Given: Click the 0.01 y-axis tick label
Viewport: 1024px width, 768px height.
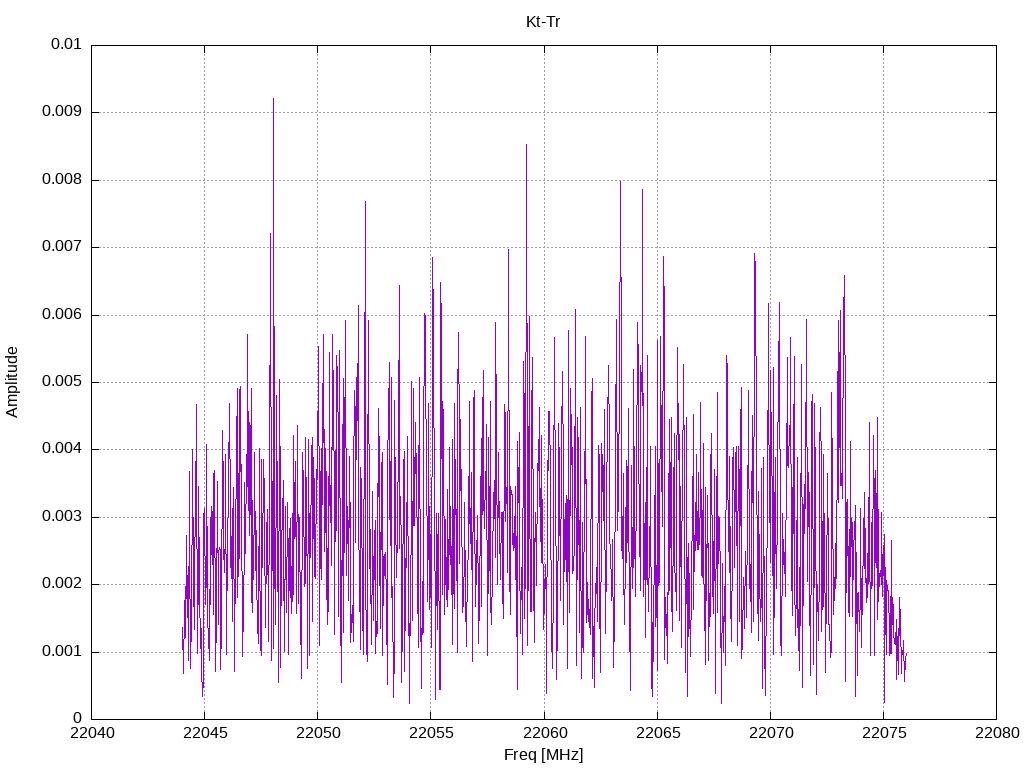Looking at the screenshot, I should (66, 44).
